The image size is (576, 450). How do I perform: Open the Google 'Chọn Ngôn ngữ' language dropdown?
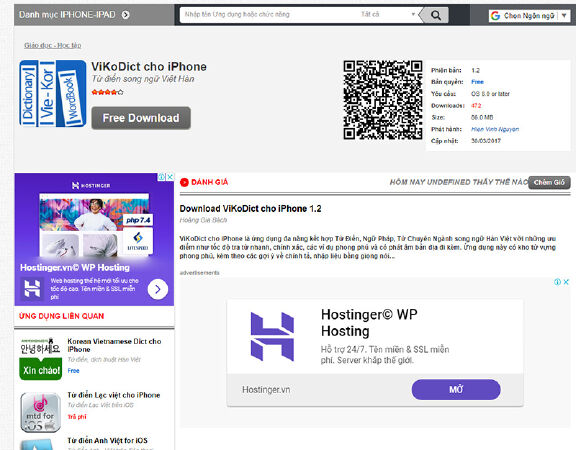coord(529,15)
